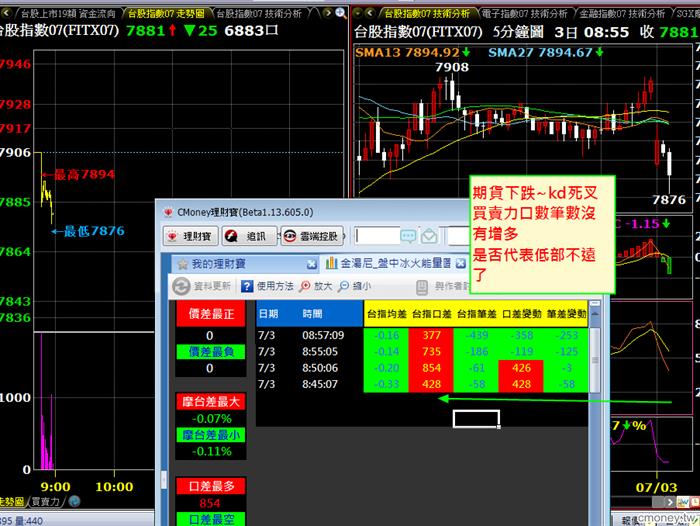Image resolution: width=700 pixels, height=526 pixels.
Task: Click the 理財寶 toolbar button
Action: pyautogui.click(x=191, y=236)
